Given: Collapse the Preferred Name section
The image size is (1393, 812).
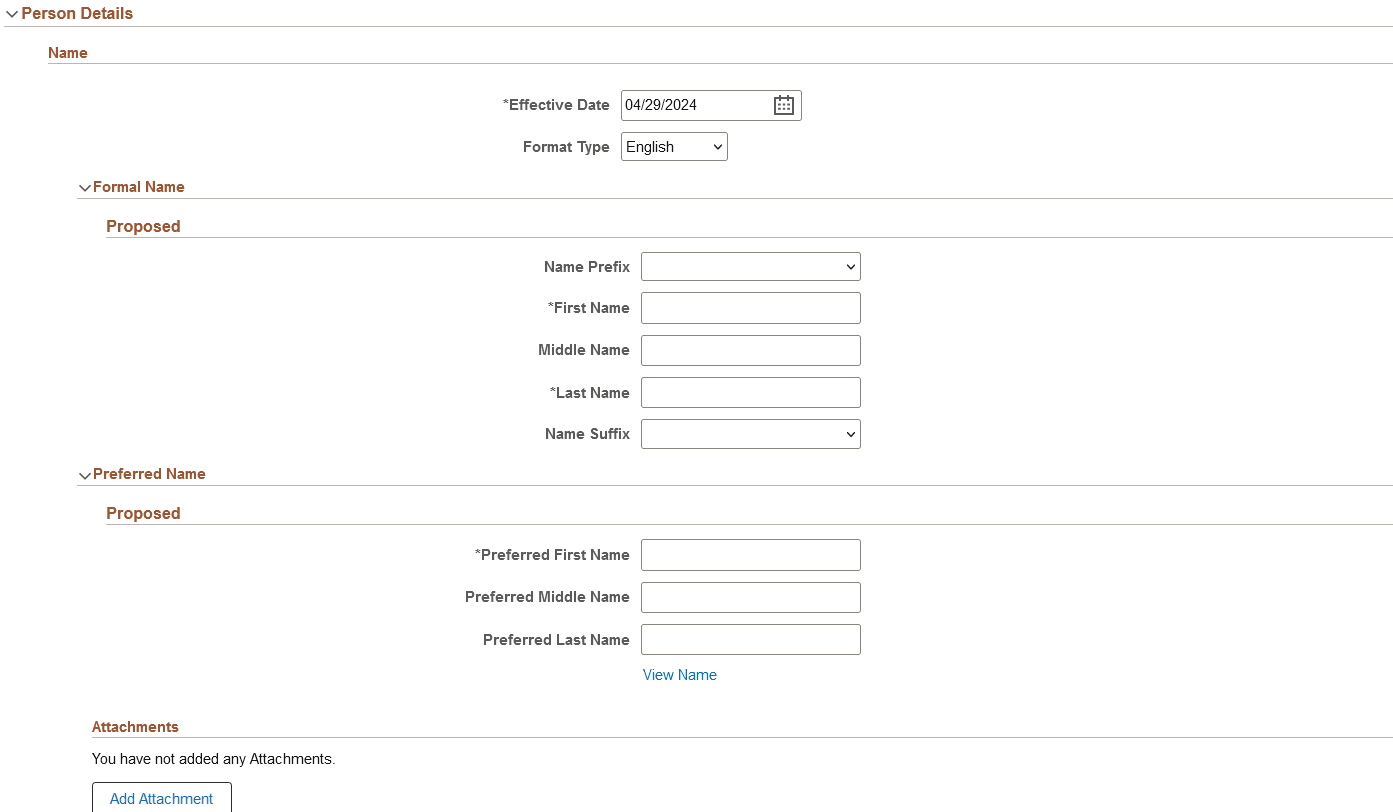Looking at the screenshot, I should tap(85, 474).
